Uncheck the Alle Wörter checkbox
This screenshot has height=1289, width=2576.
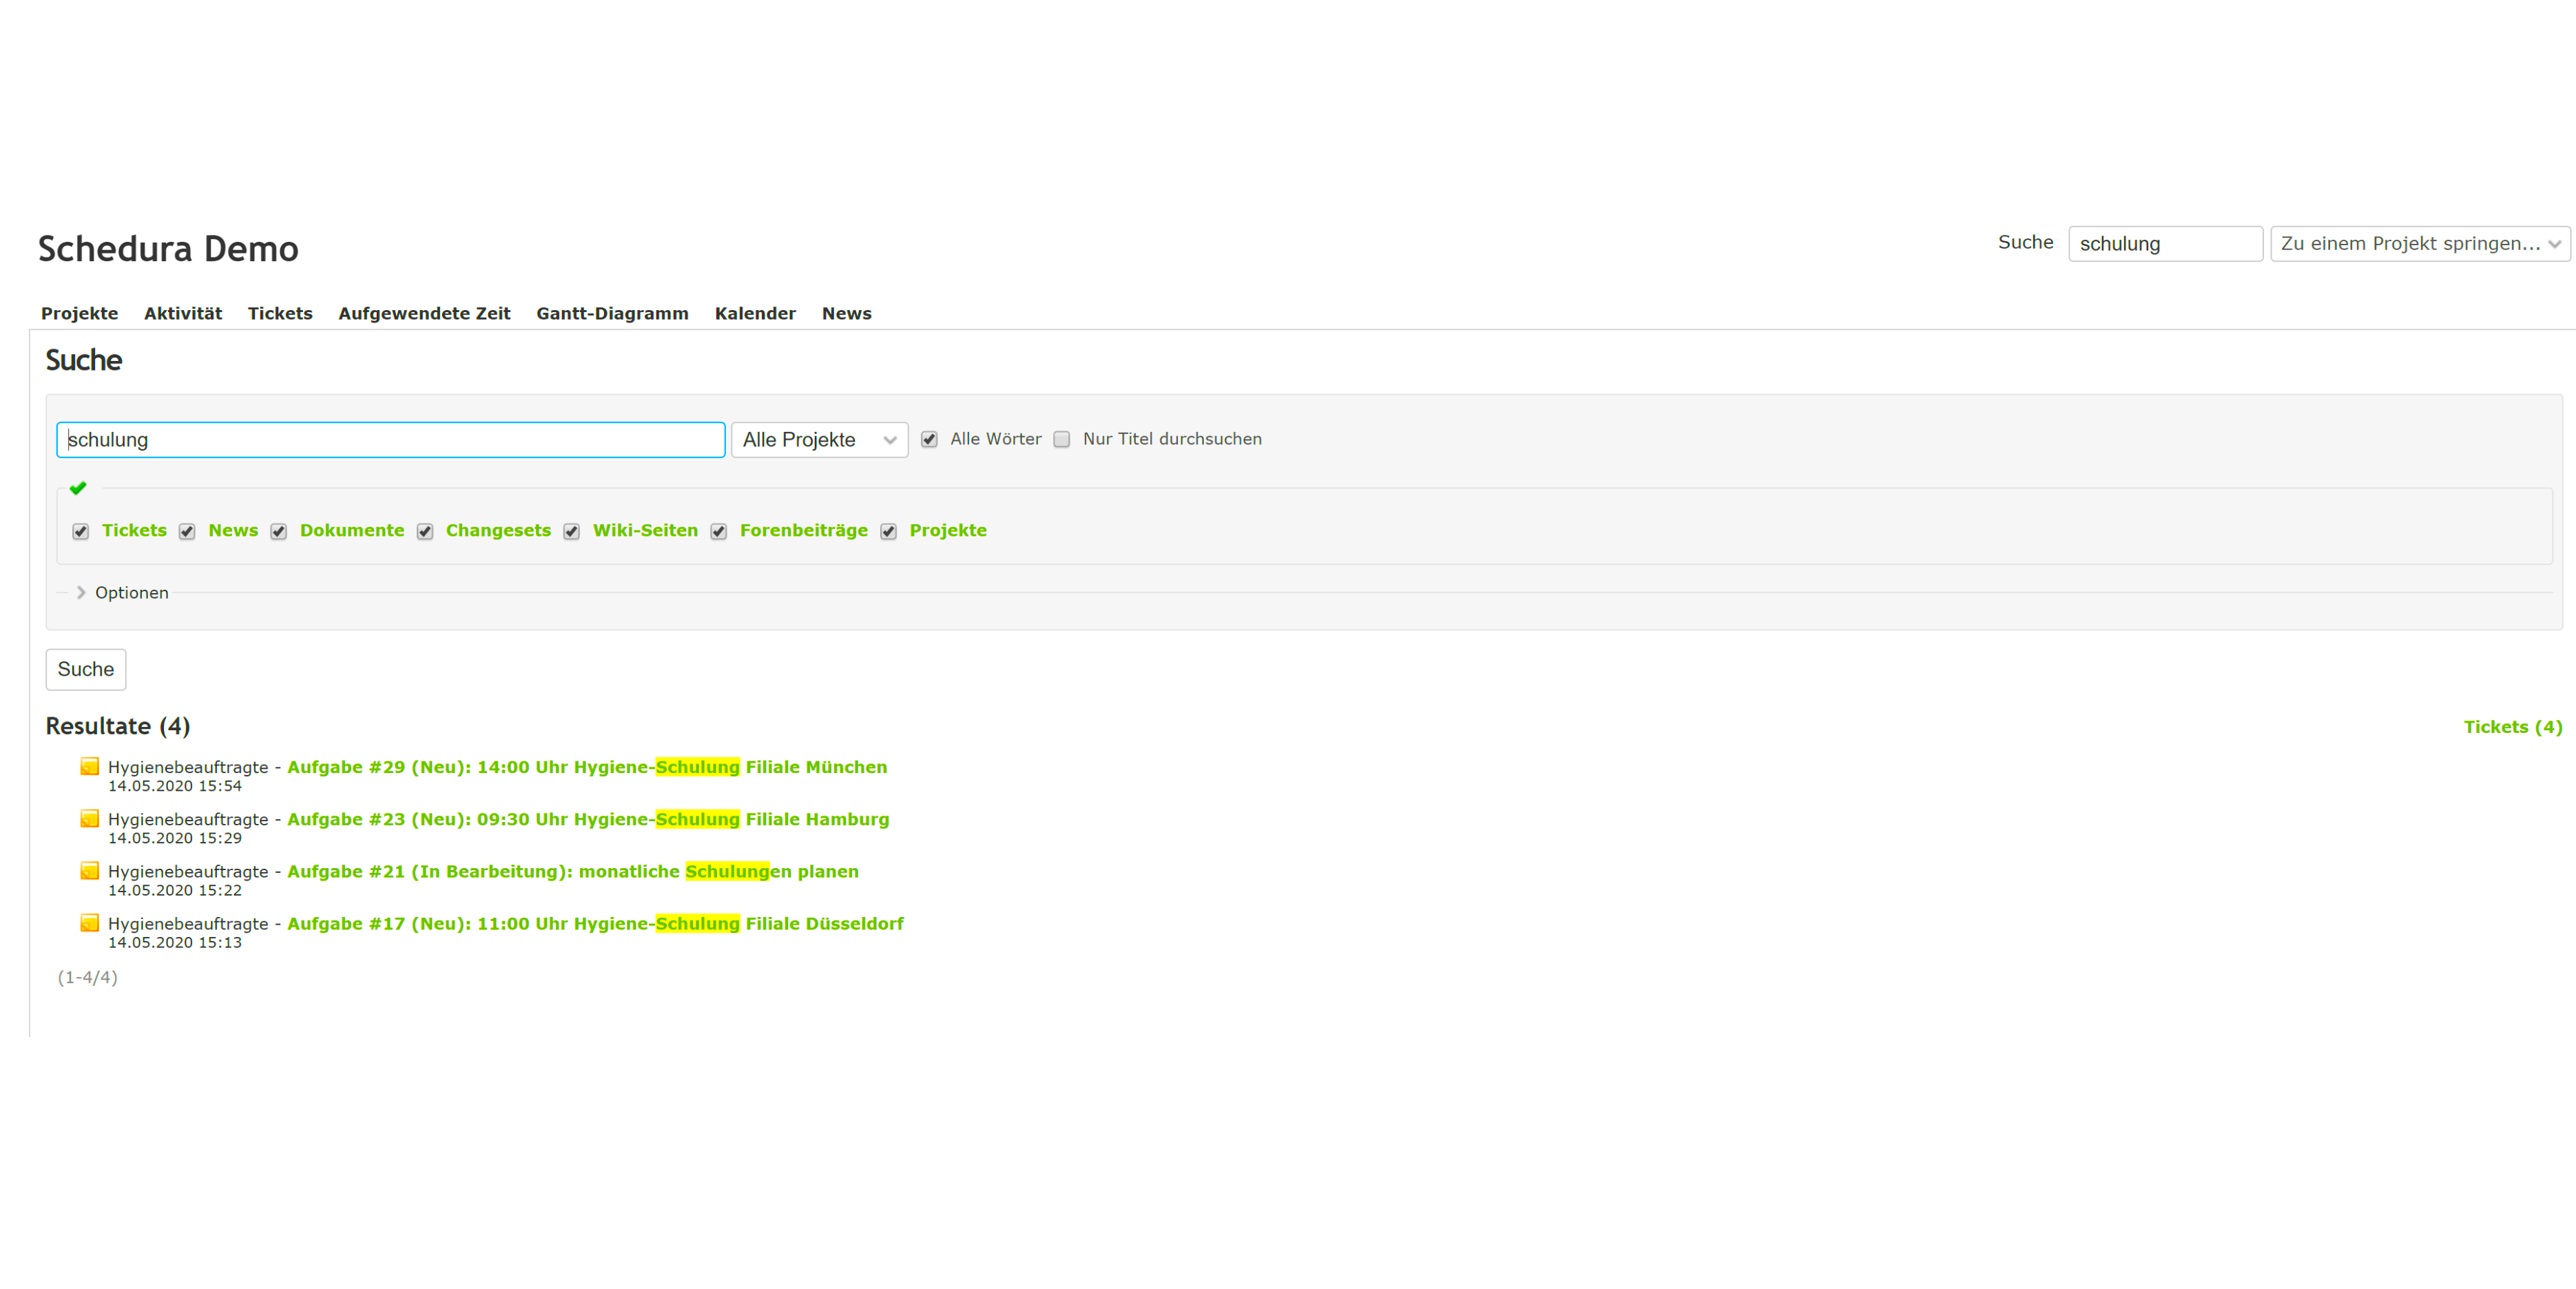(x=929, y=440)
